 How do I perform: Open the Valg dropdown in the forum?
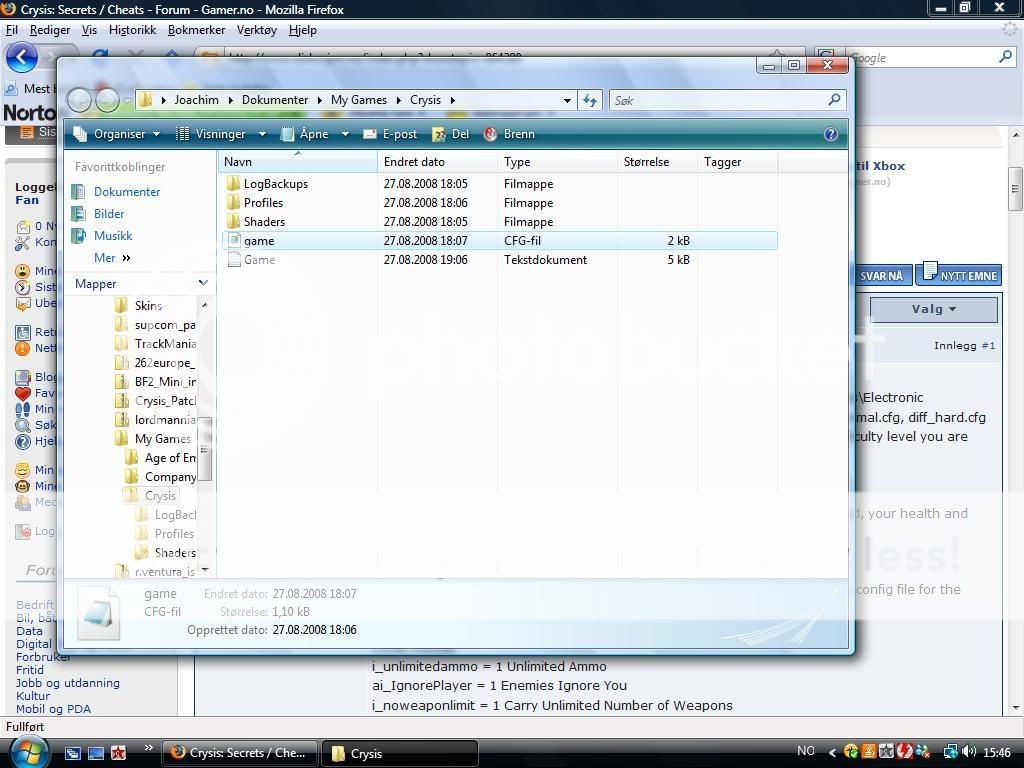[934, 309]
